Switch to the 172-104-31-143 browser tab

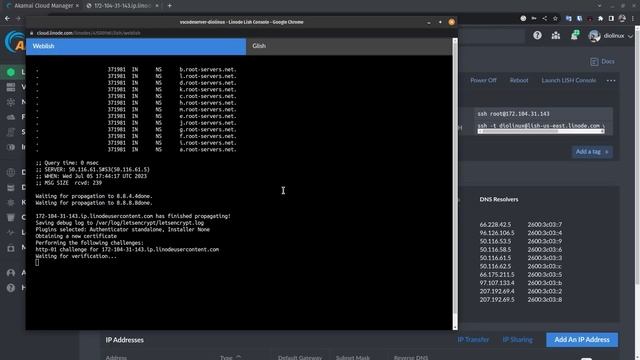tap(122, 6)
